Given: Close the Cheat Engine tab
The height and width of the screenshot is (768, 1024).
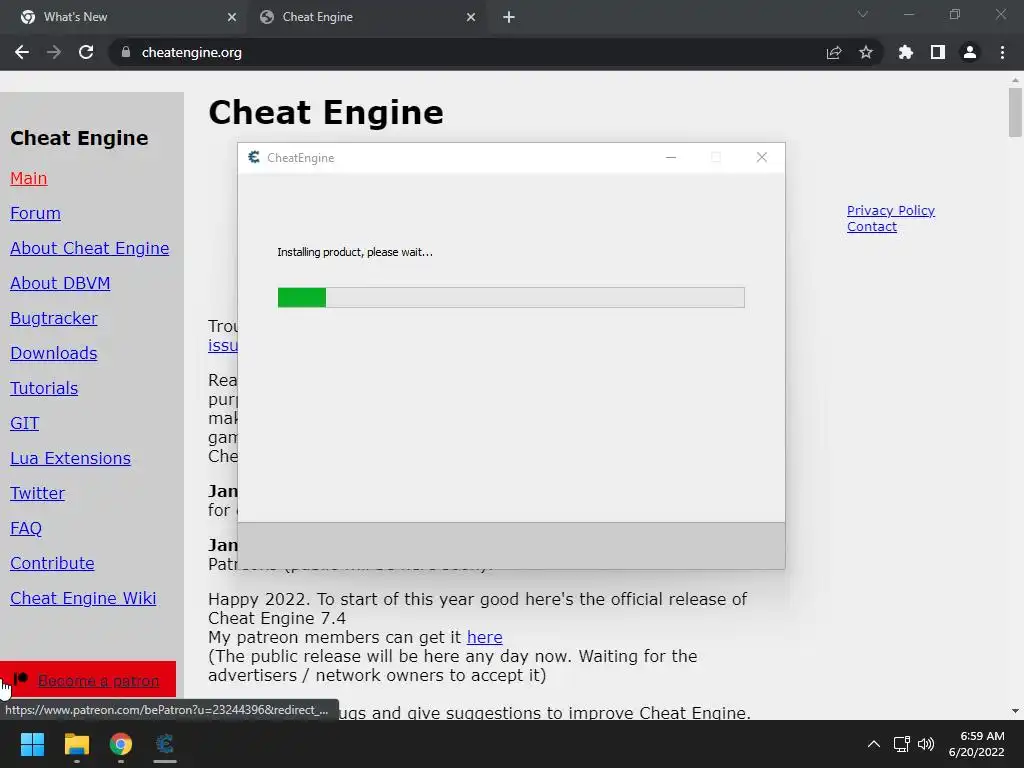Looking at the screenshot, I should click(471, 17).
